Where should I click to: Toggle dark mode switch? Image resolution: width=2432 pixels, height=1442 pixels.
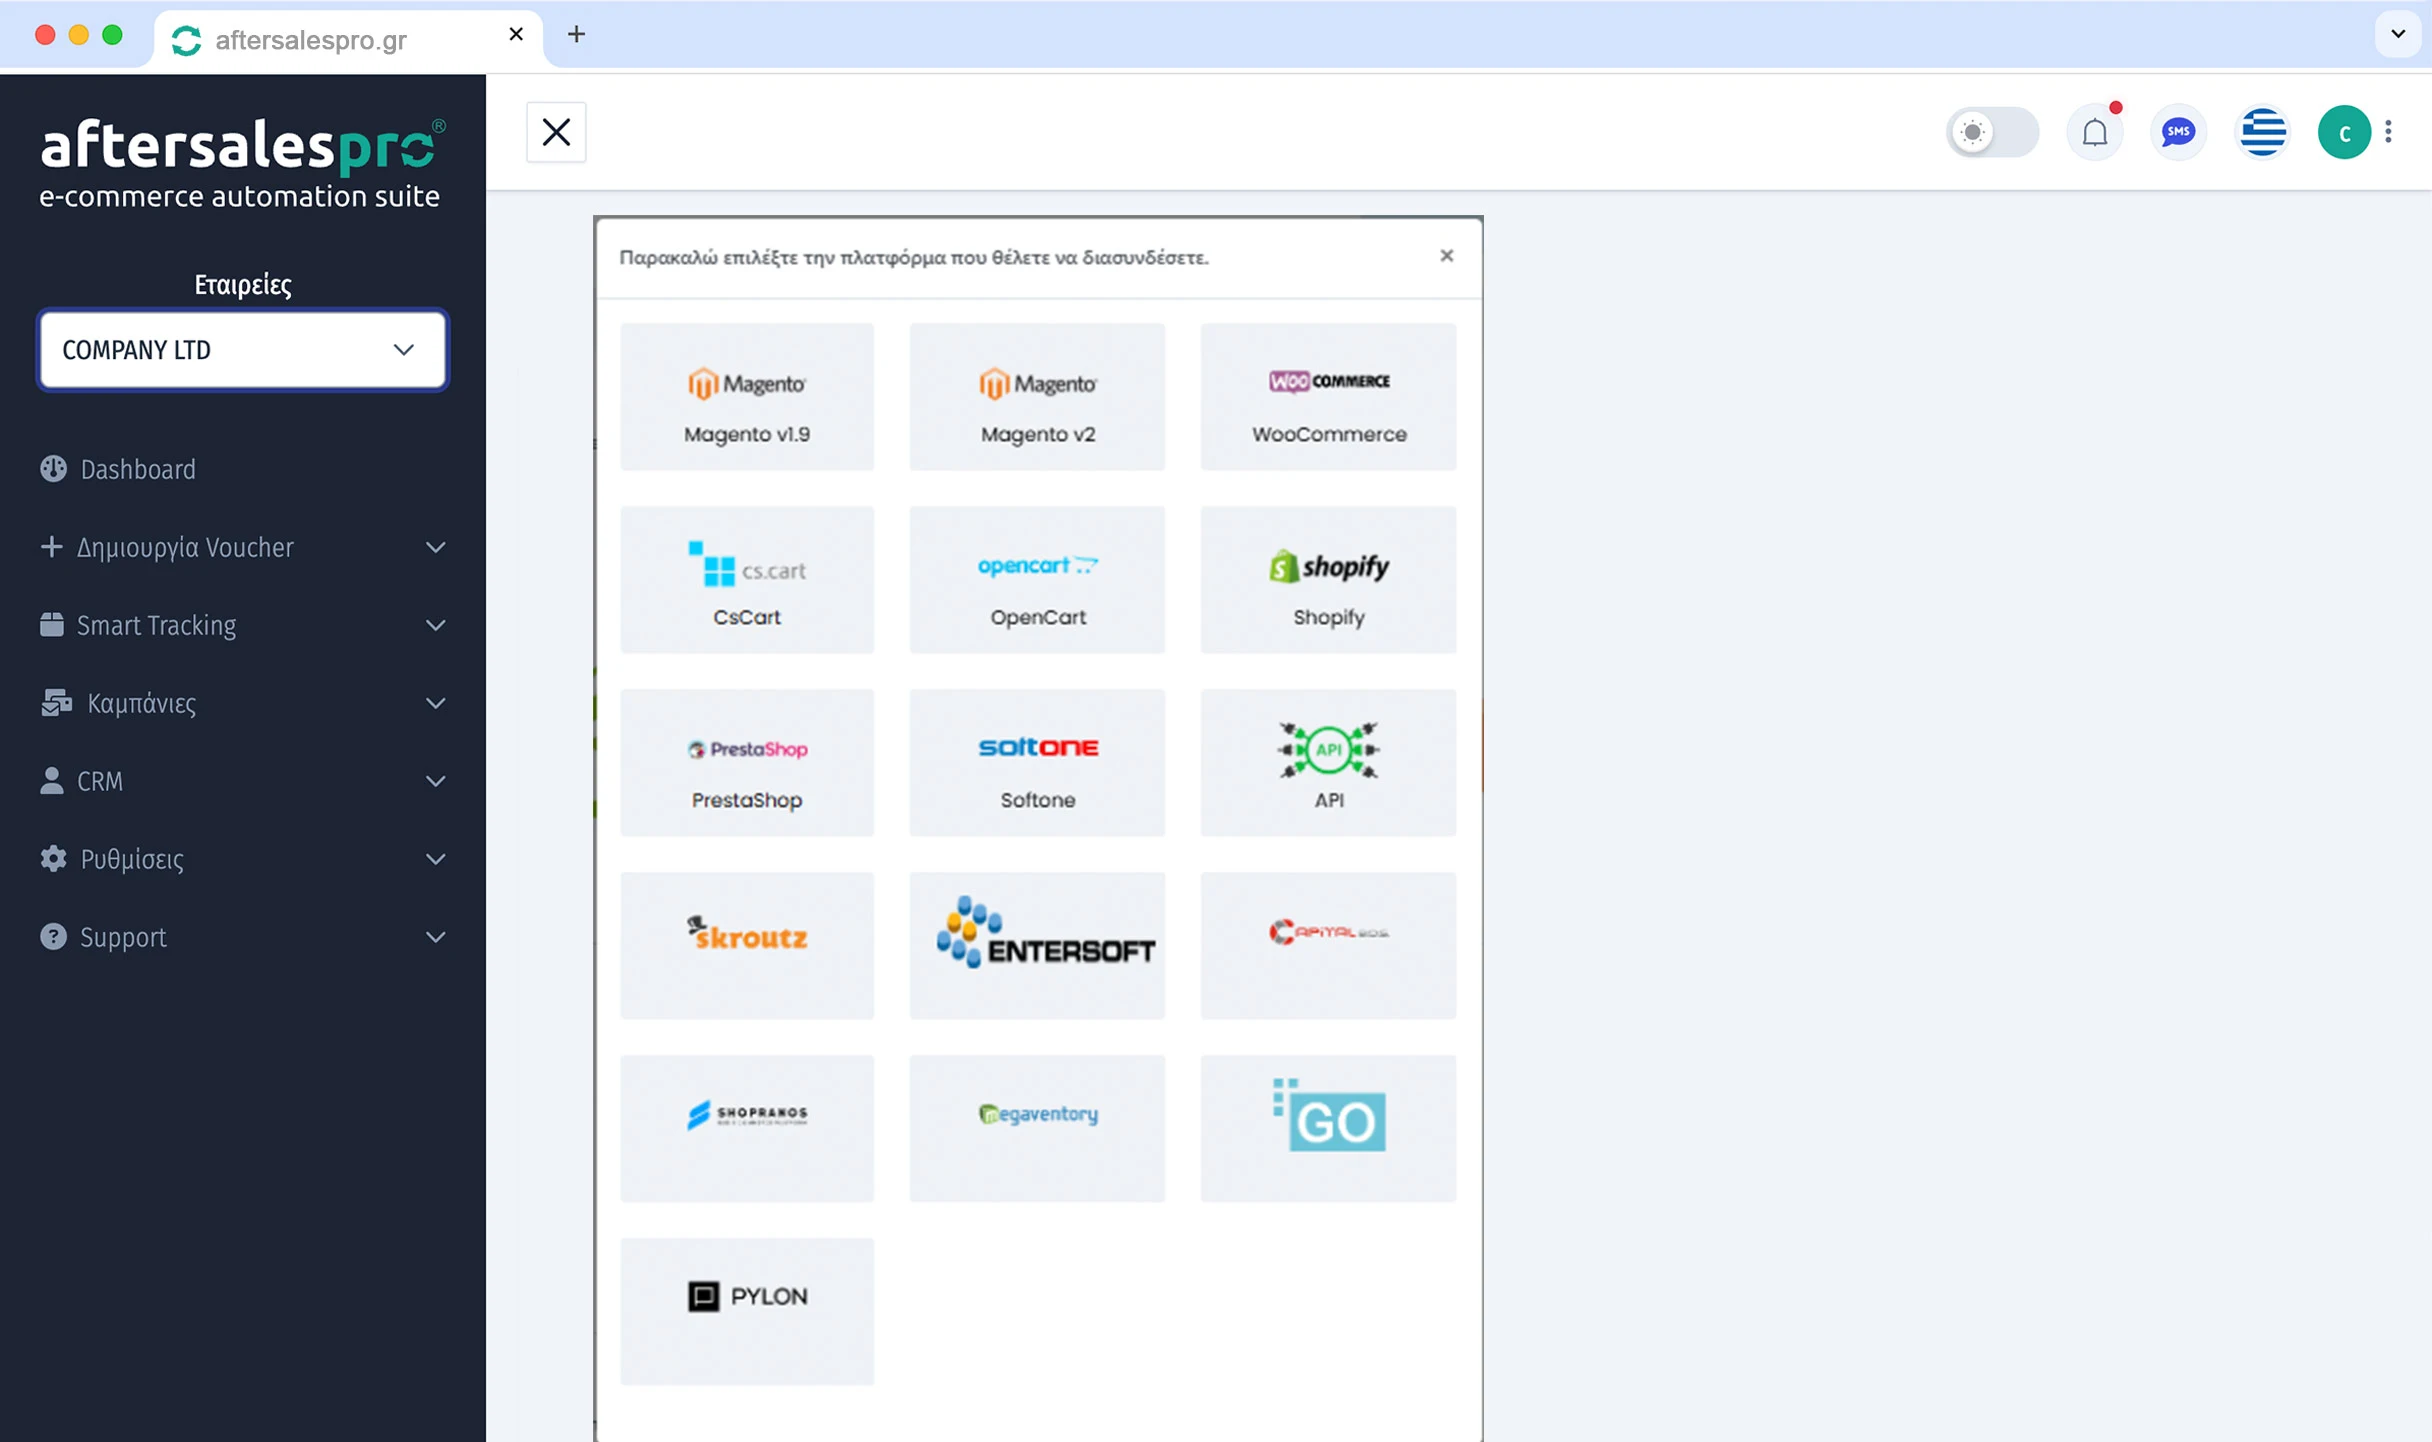point(1993,131)
